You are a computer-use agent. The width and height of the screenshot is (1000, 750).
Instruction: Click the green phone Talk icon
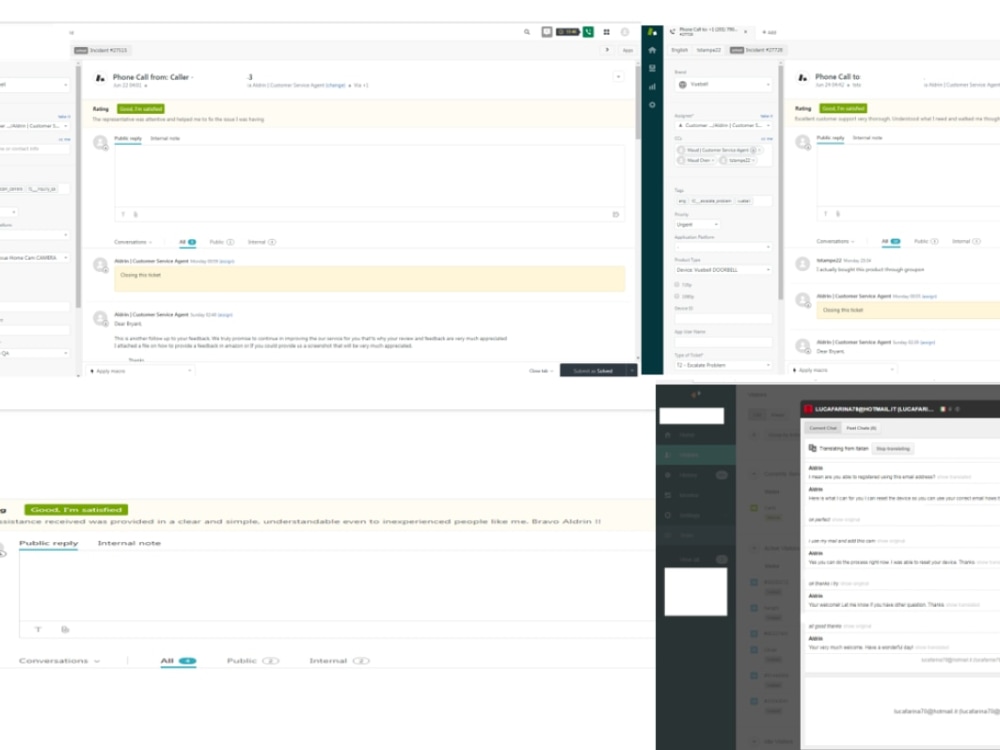588,32
